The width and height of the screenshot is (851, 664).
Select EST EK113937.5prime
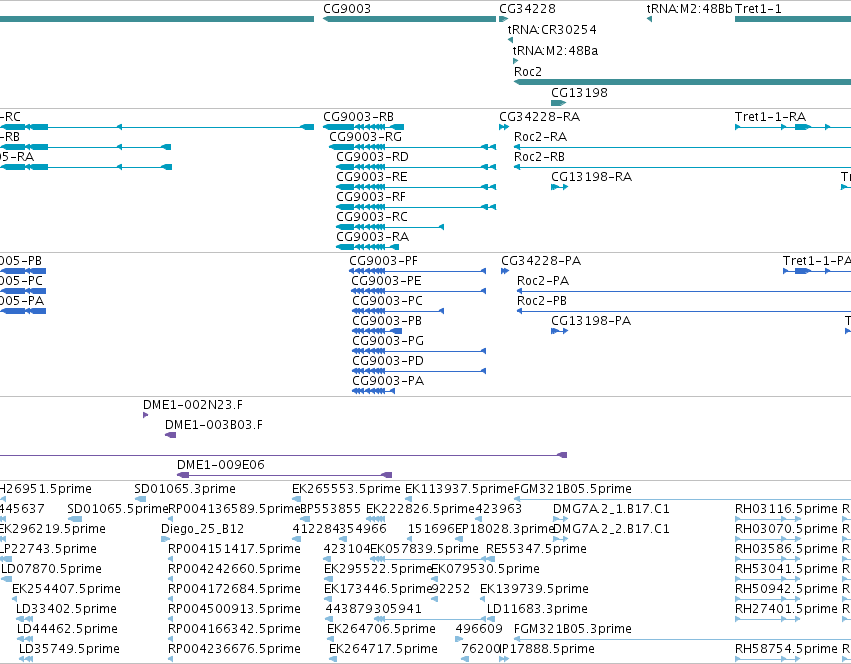click(459, 489)
